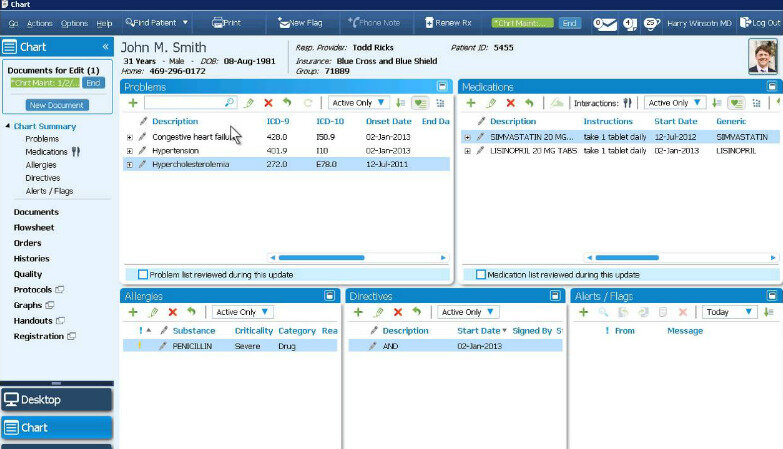Click the Renew Rx toolbar button
The image size is (783, 449).
pyautogui.click(x=448, y=22)
